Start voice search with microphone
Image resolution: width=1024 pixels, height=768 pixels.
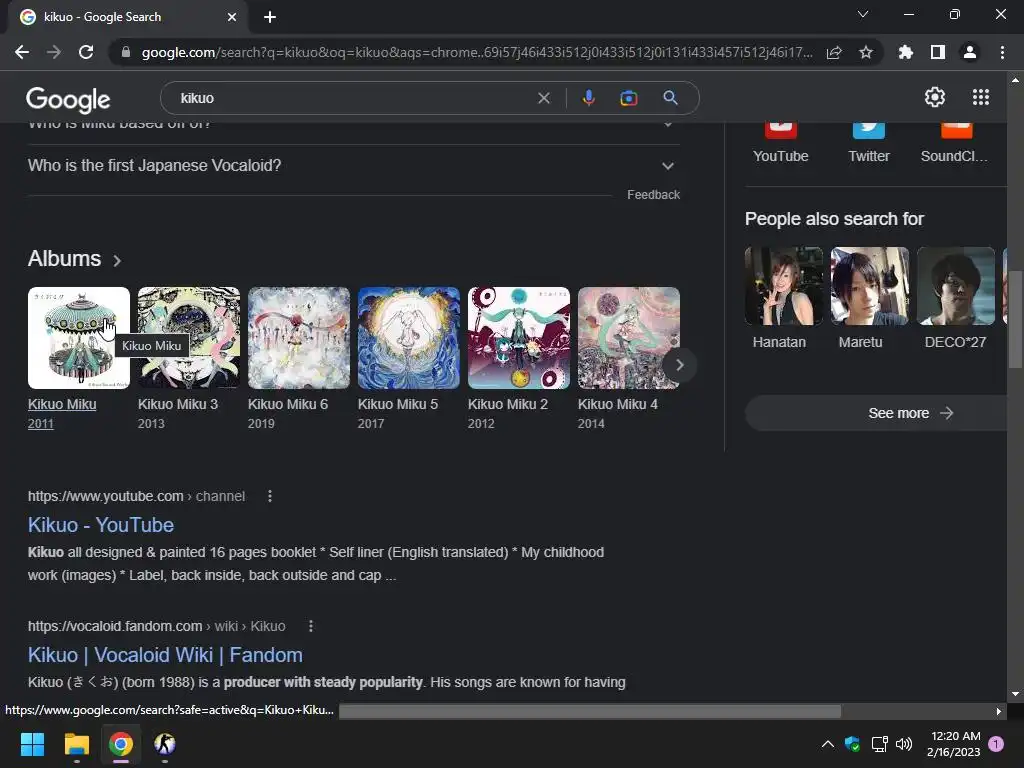coord(588,98)
